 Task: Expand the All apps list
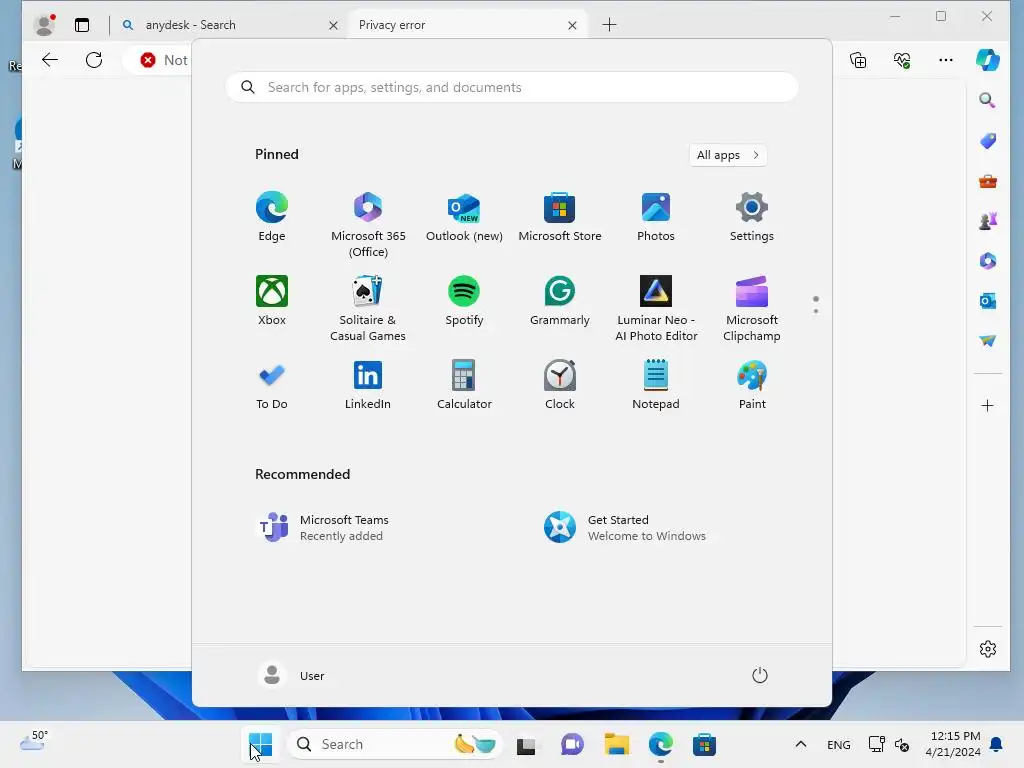click(x=728, y=155)
